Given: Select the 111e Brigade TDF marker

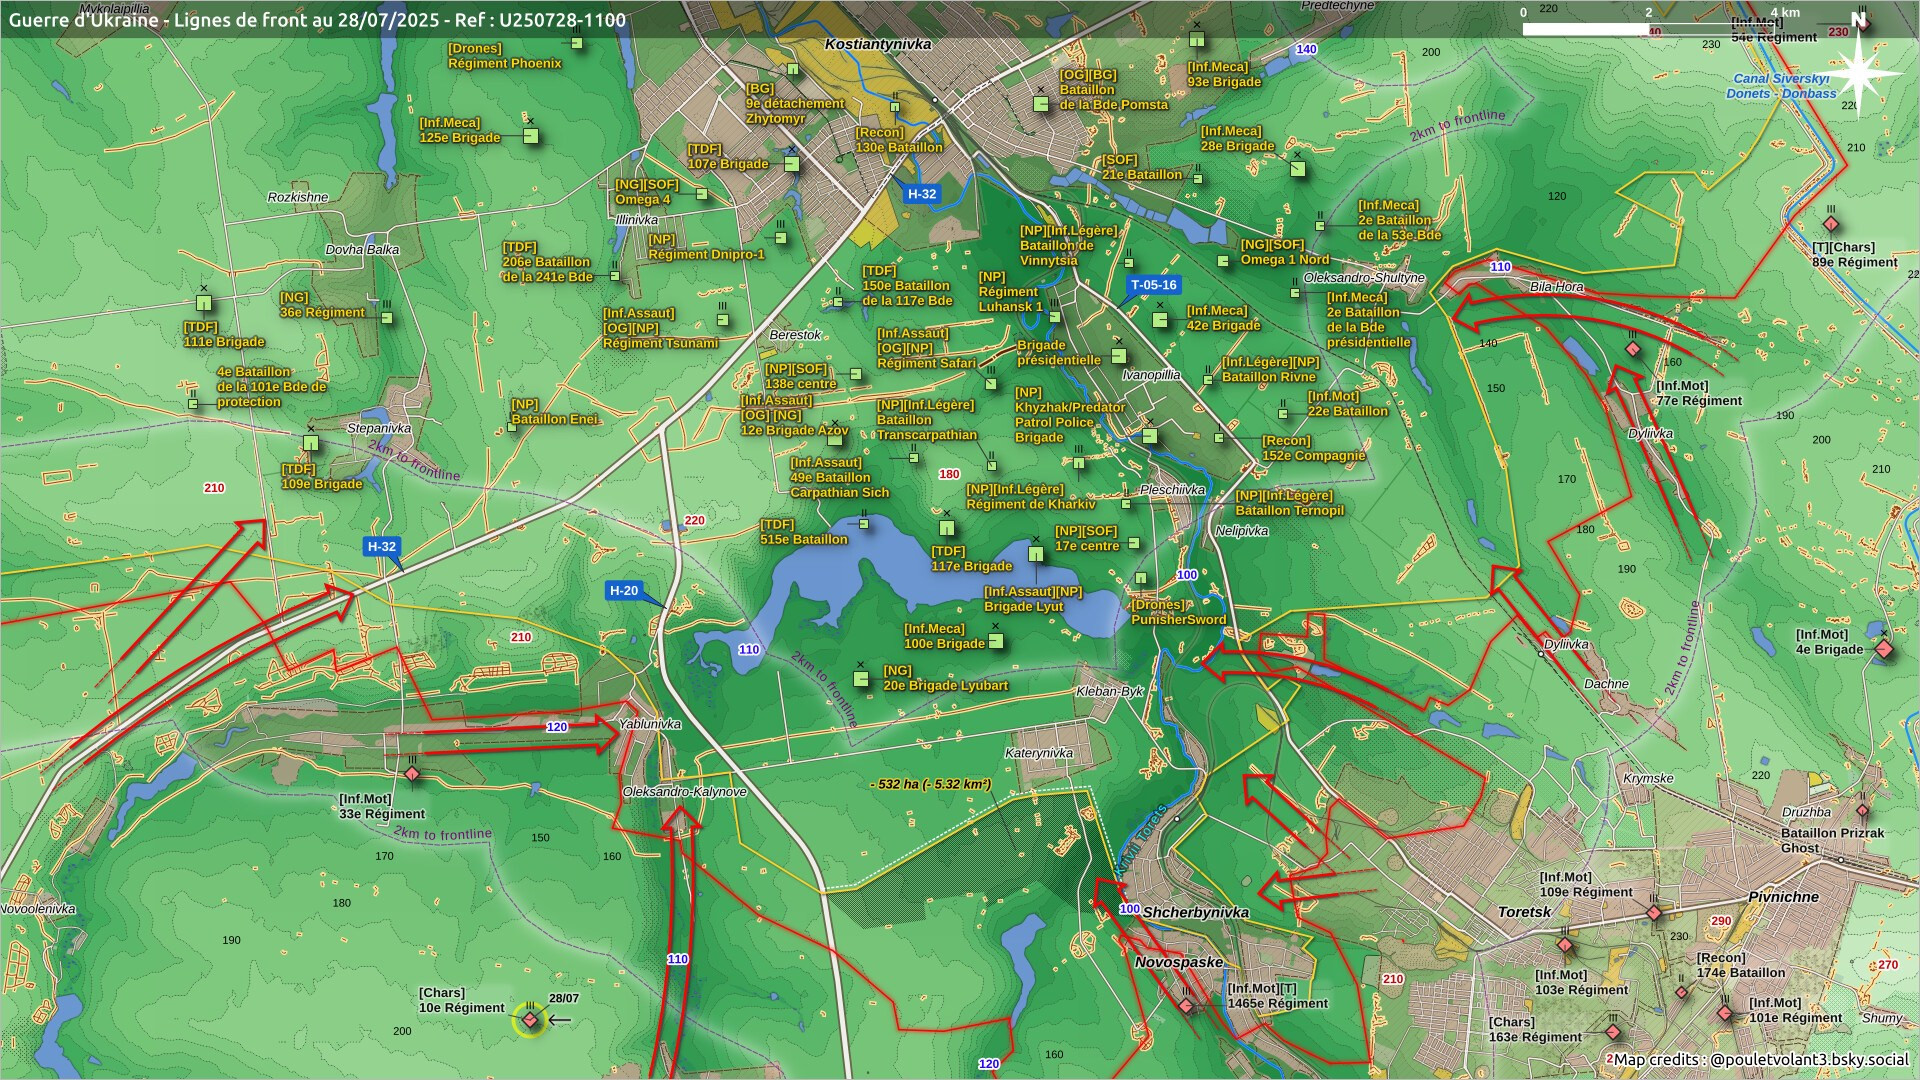Looking at the screenshot, I should tap(204, 303).
